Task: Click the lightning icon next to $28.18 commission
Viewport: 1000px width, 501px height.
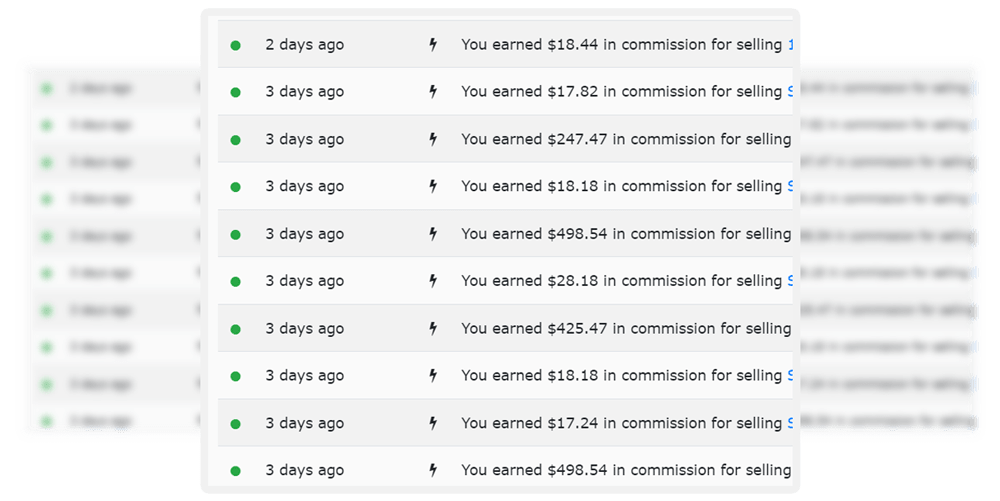Action: click(433, 281)
